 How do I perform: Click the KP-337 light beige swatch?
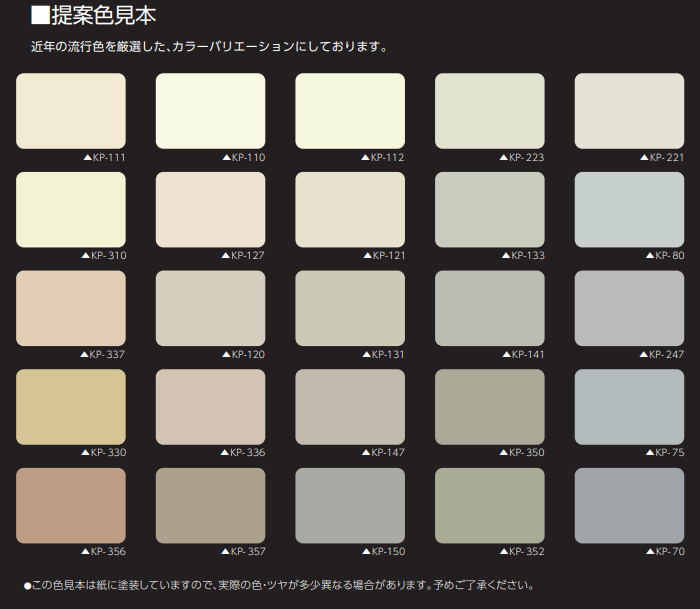click(x=71, y=308)
